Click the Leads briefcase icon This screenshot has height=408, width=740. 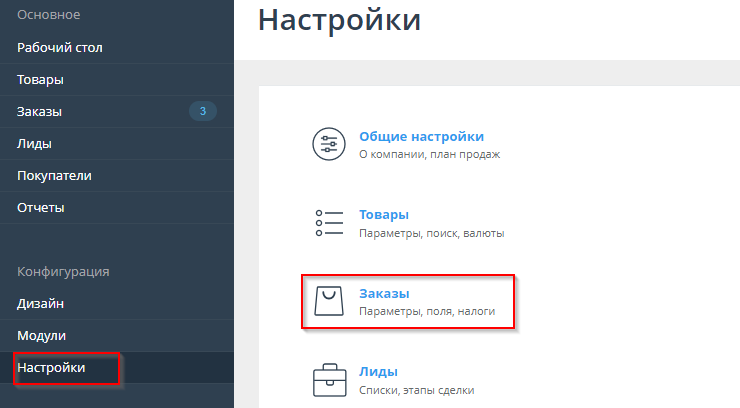pos(329,380)
